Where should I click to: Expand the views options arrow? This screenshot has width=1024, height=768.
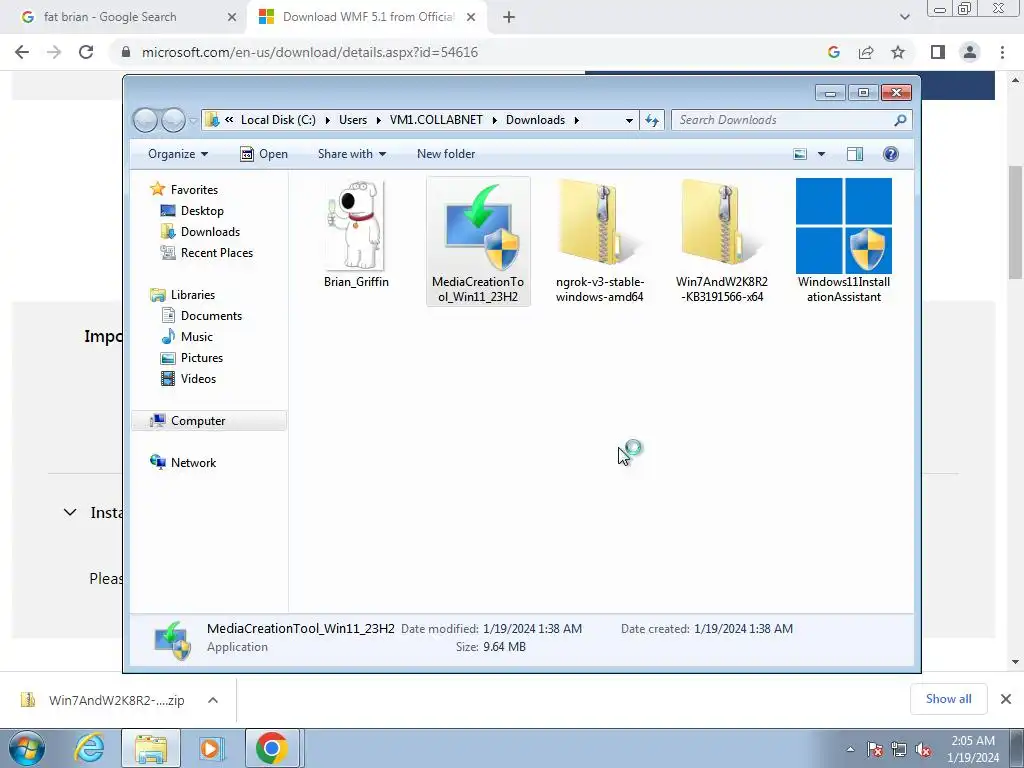coord(822,154)
